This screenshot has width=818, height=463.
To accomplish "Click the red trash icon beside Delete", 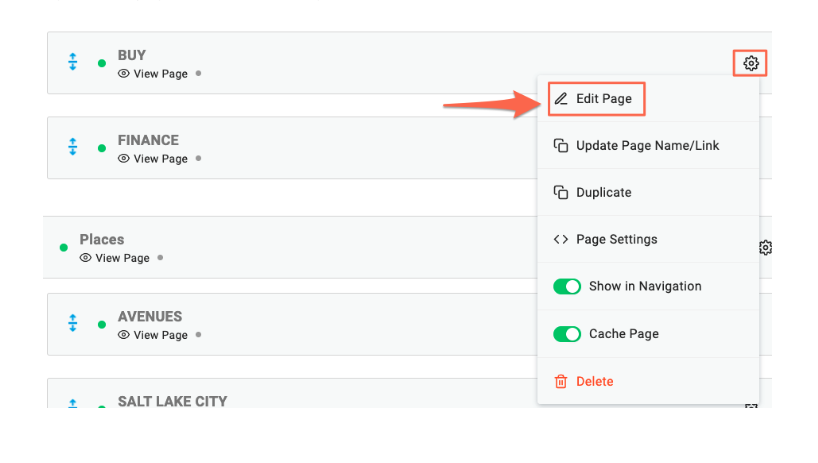I will 561,381.
